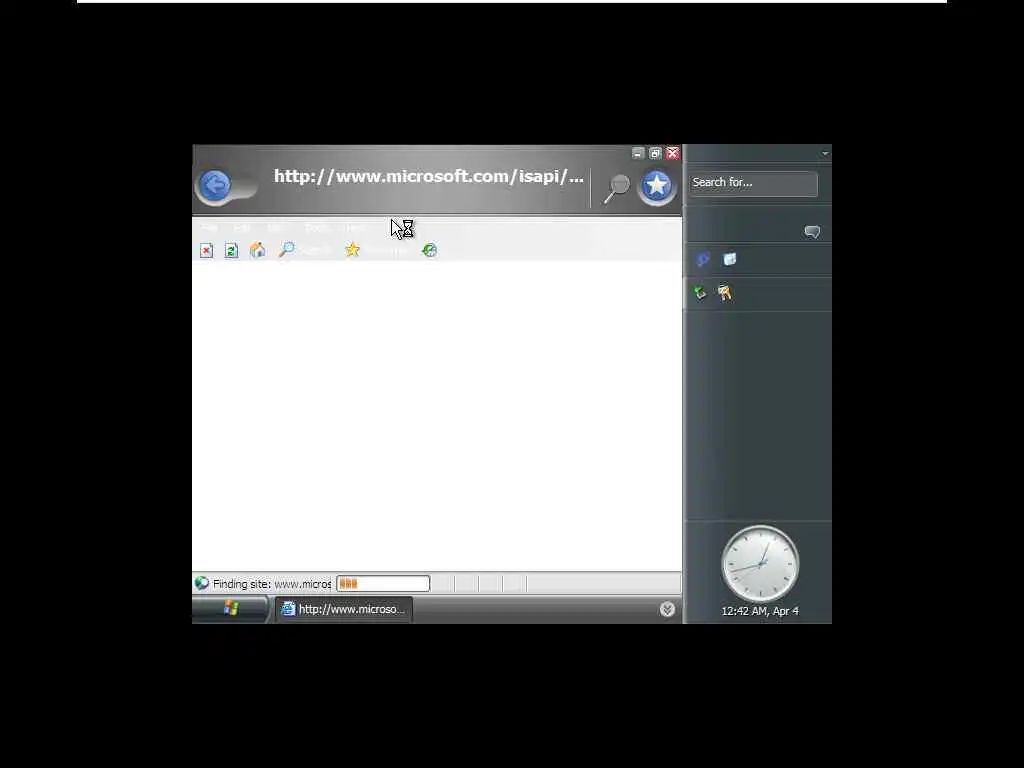The image size is (1024, 768).
Task: Open Search in the browser toolbar
Action: tap(305, 249)
